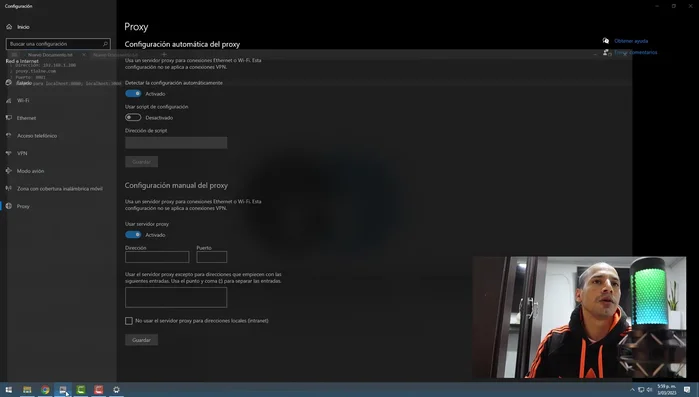Select the Acceso telefónico entry label
The height and width of the screenshot is (397, 699).
[37, 135]
